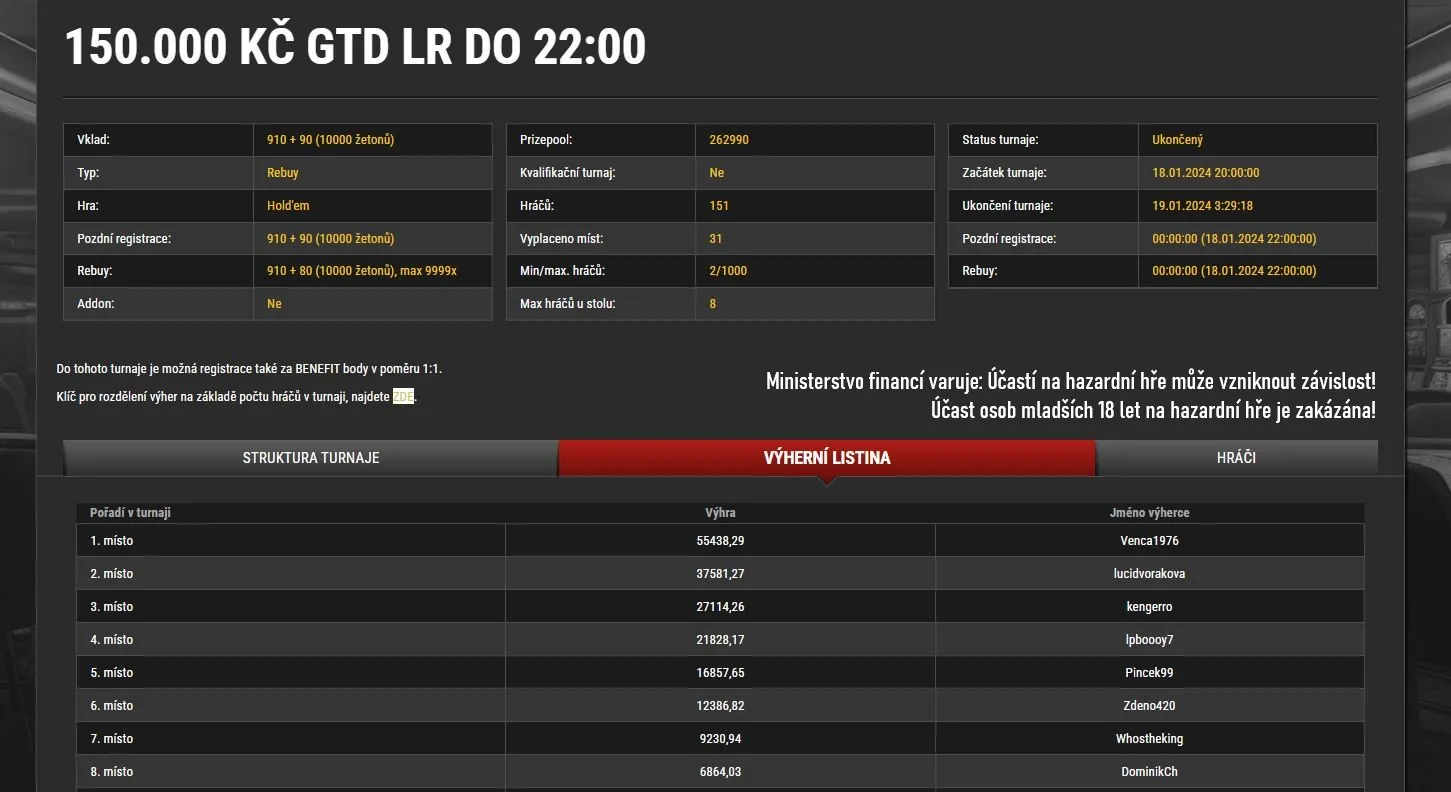
Task: Click the first place prize 55438,29
Action: 720,541
